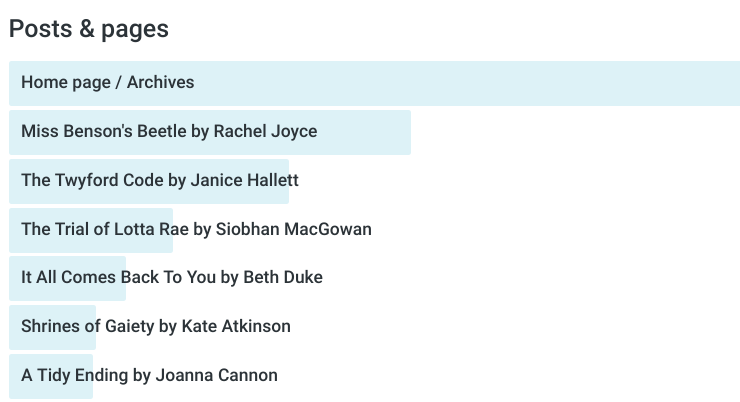Open the Home page / Archives entry
Screen dimensions: 740x402
click(x=107, y=83)
